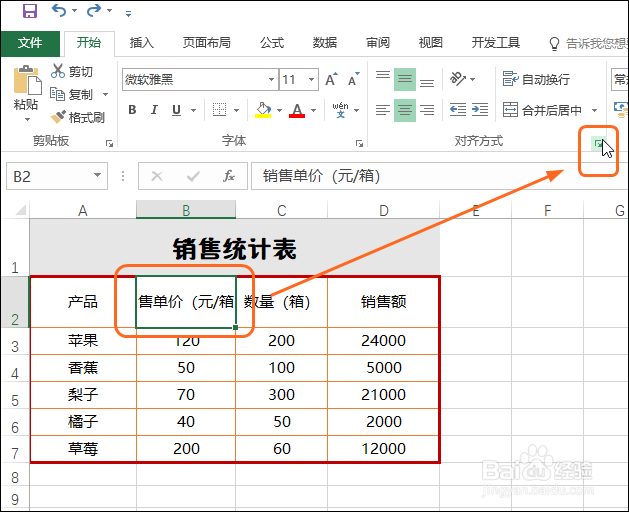Open the 合并后居中 dropdown arrow

click(595, 110)
